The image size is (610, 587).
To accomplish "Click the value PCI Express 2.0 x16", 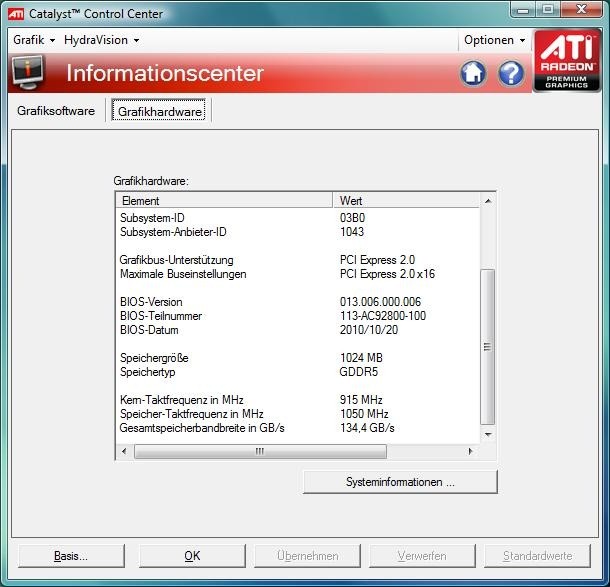I will [387, 274].
